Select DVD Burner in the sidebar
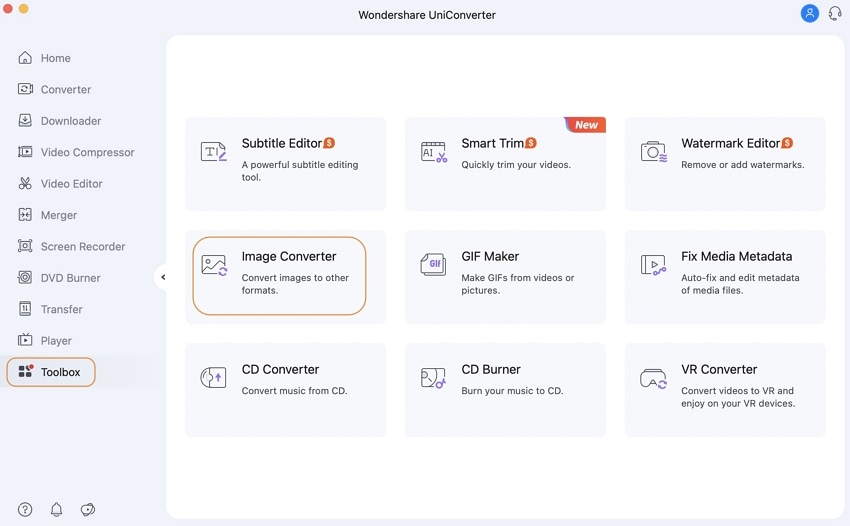This screenshot has width=850, height=526. [70, 278]
